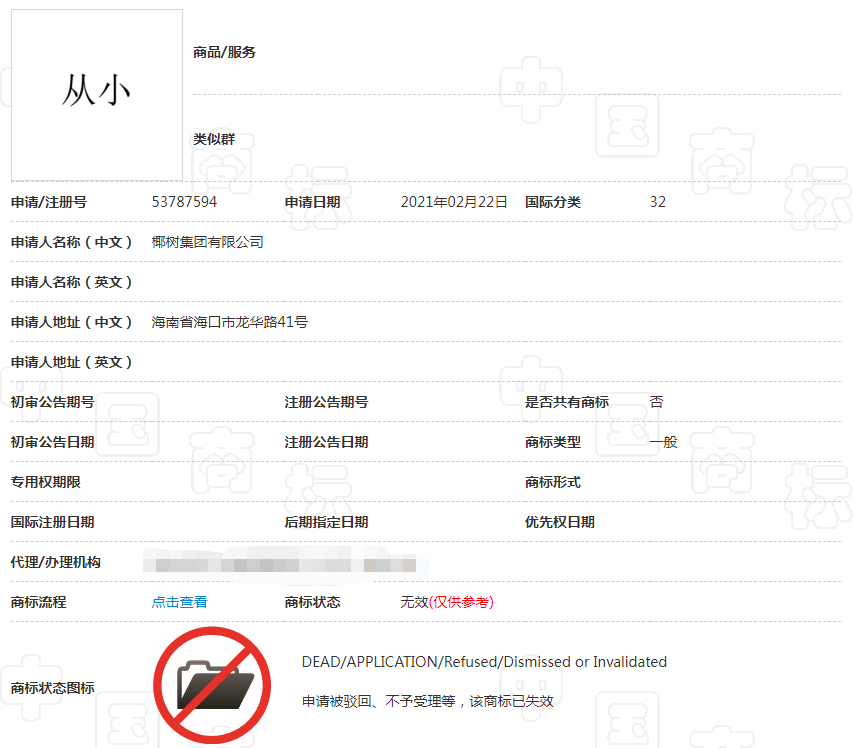Click the 国际分类 label
The image size is (854, 748).
point(553,202)
